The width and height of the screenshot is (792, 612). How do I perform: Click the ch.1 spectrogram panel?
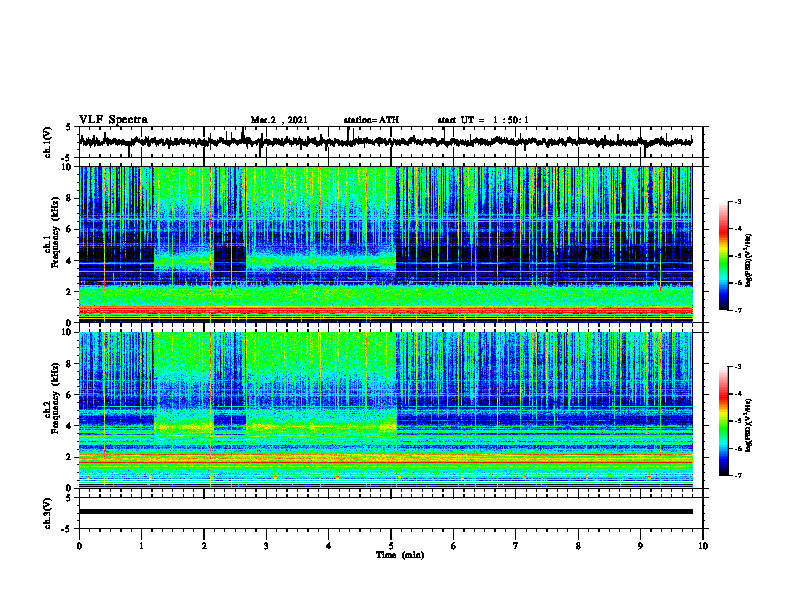pyautogui.click(x=386, y=244)
